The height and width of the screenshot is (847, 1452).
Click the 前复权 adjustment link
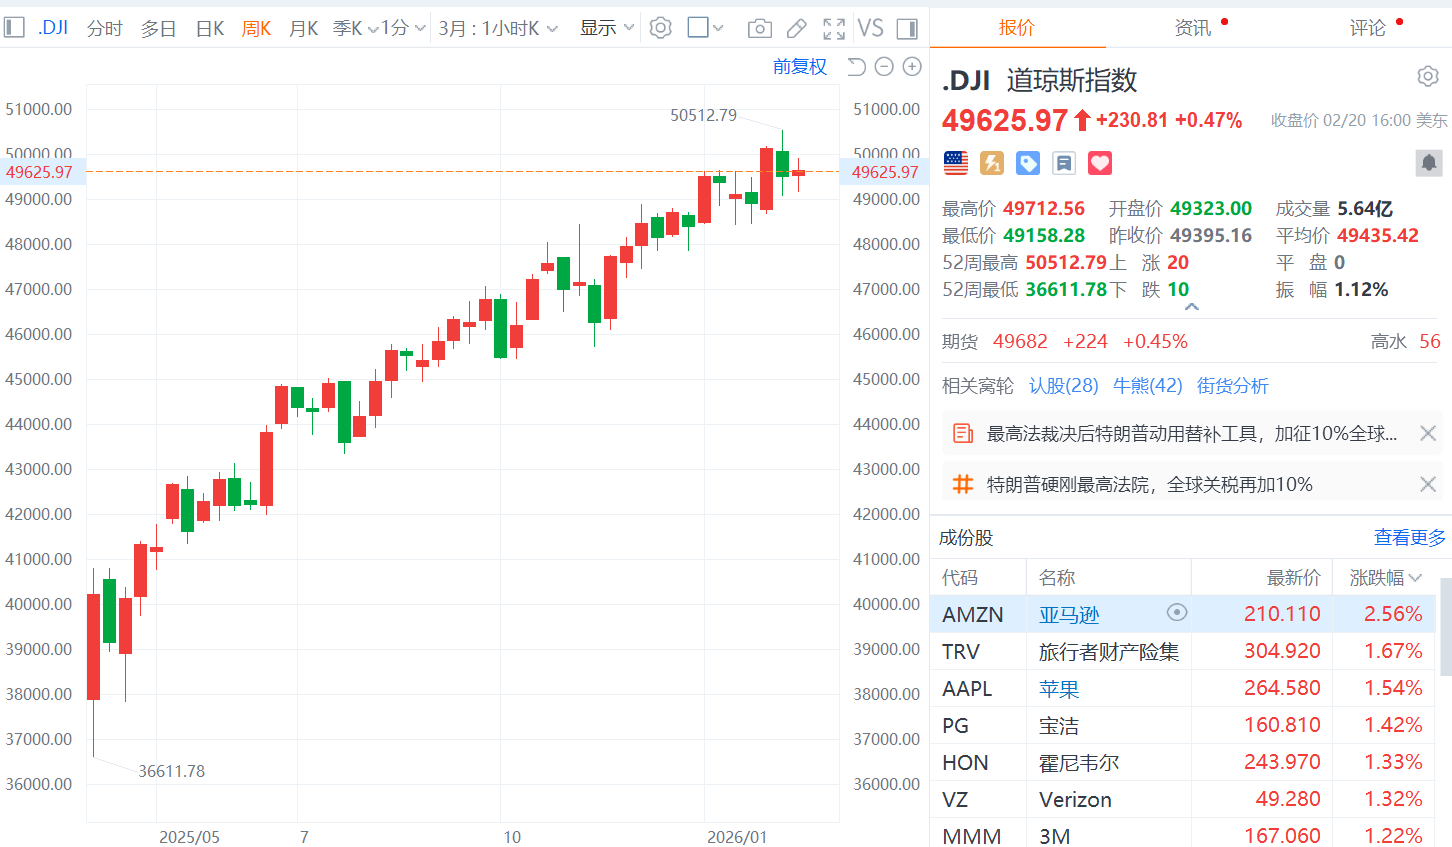[800, 67]
